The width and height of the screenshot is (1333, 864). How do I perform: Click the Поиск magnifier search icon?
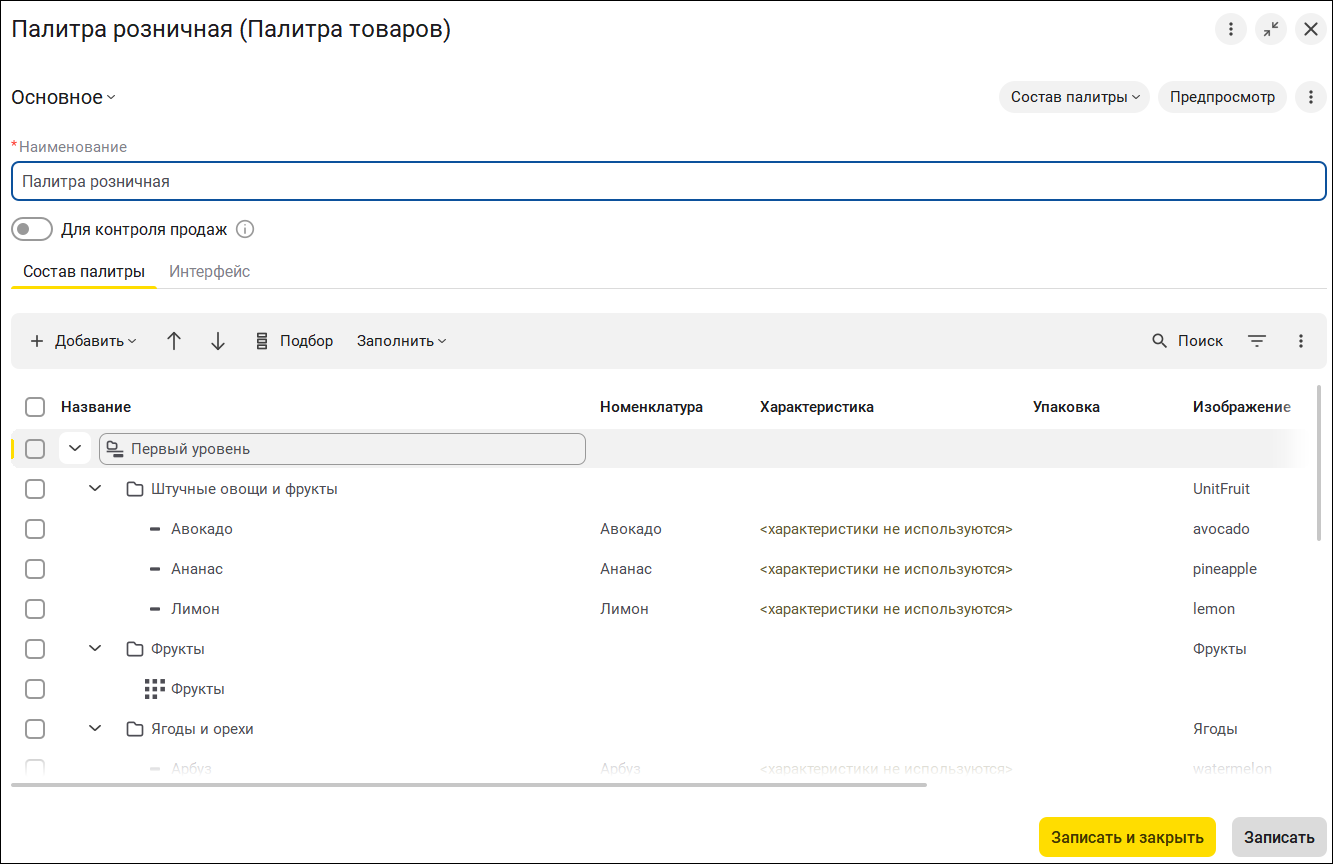(x=1160, y=341)
